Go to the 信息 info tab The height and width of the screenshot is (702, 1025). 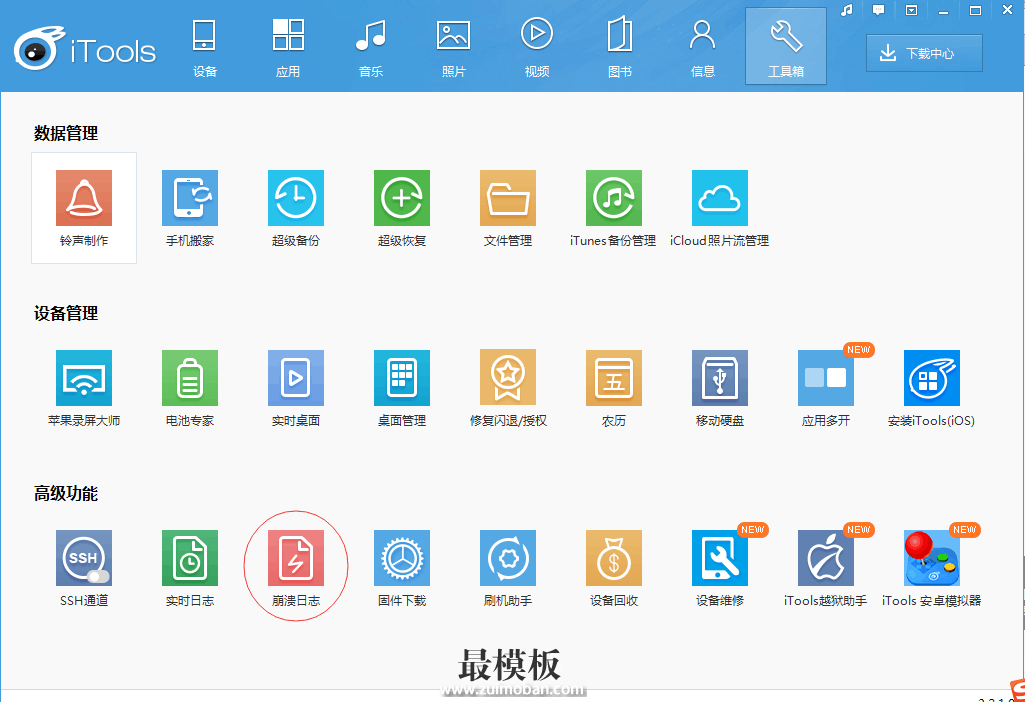(x=703, y=48)
